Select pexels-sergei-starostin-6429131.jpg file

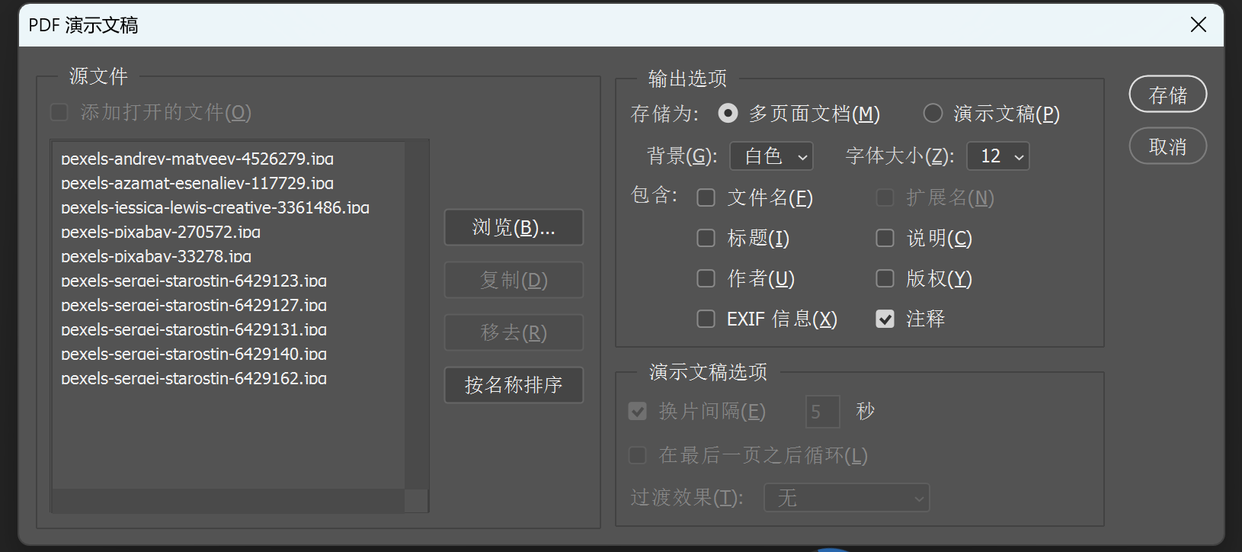(193, 329)
